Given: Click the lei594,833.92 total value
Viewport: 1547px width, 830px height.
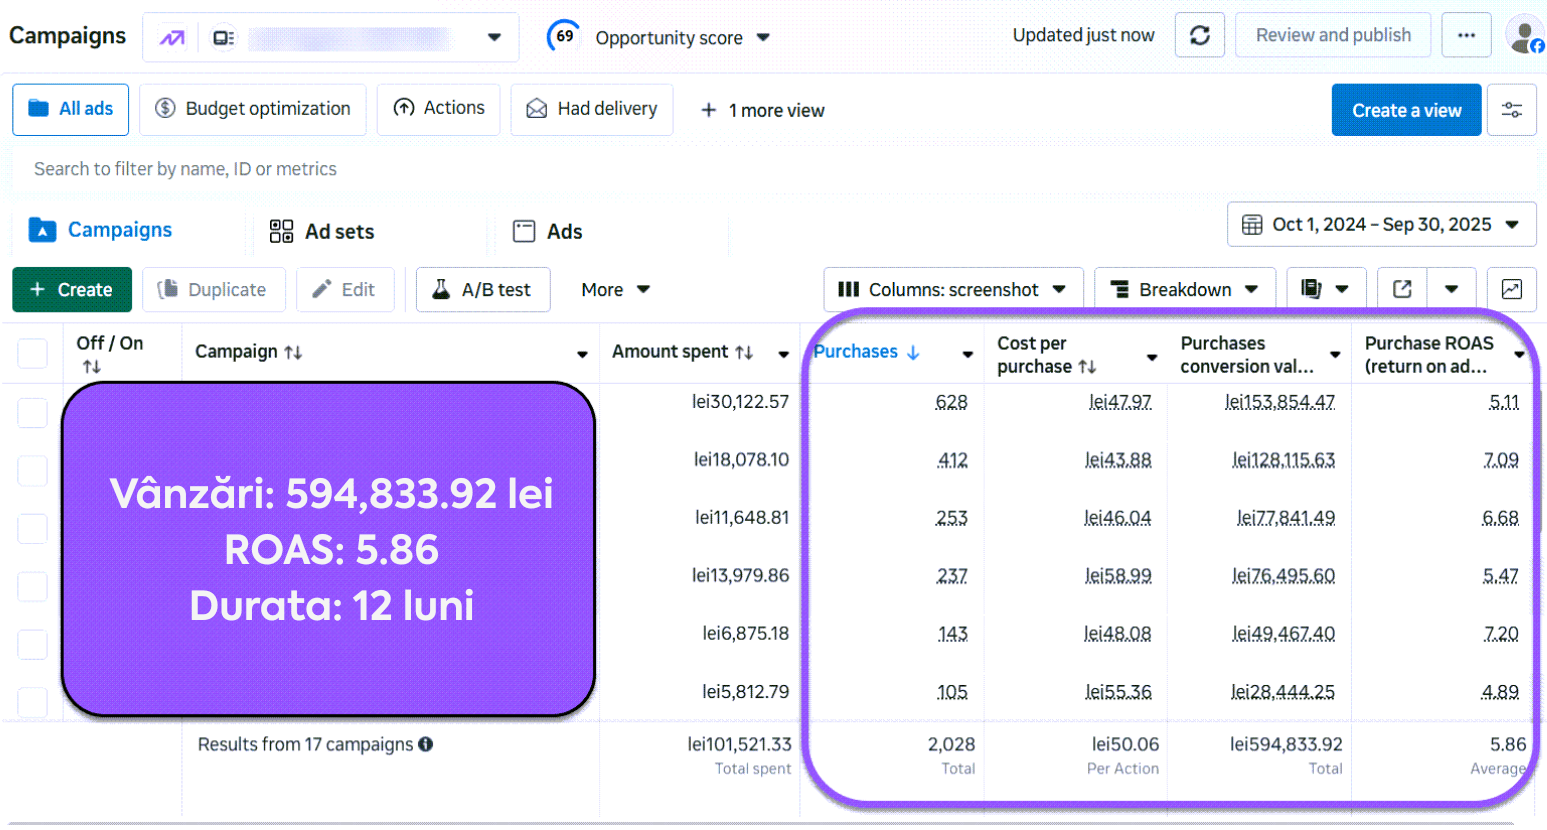Looking at the screenshot, I should pos(1286,744).
